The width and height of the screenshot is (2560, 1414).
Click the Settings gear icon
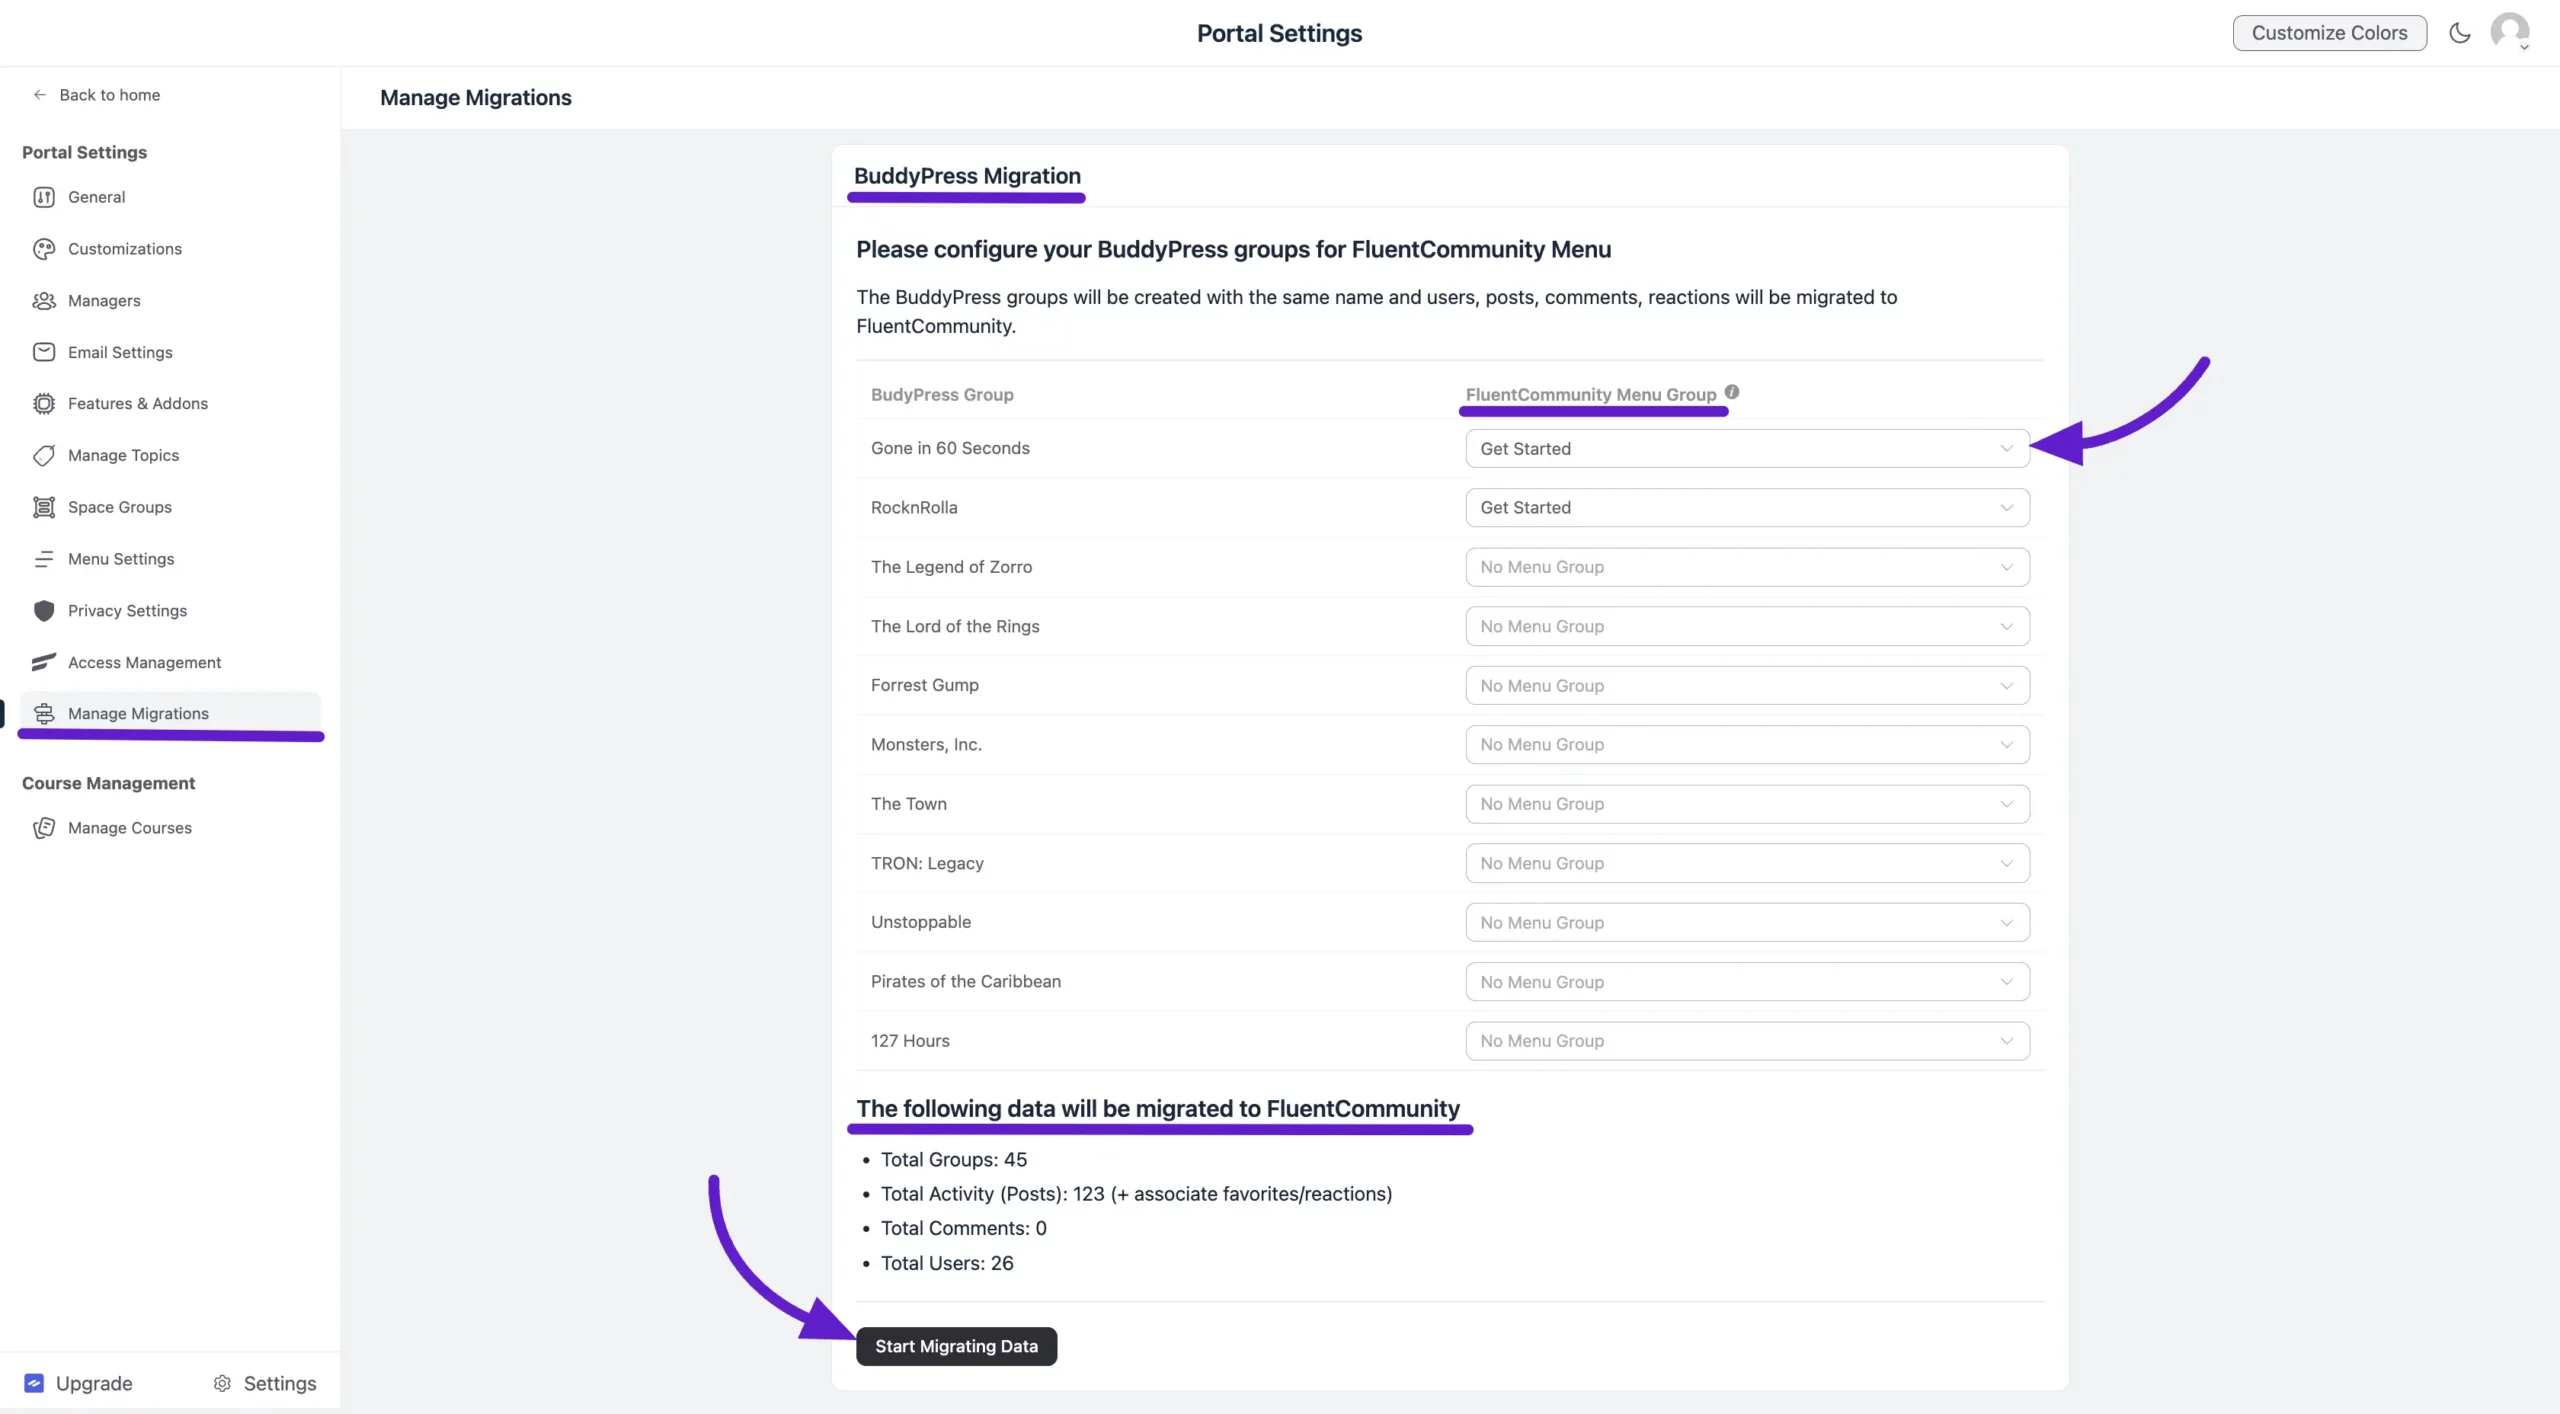tap(222, 1383)
